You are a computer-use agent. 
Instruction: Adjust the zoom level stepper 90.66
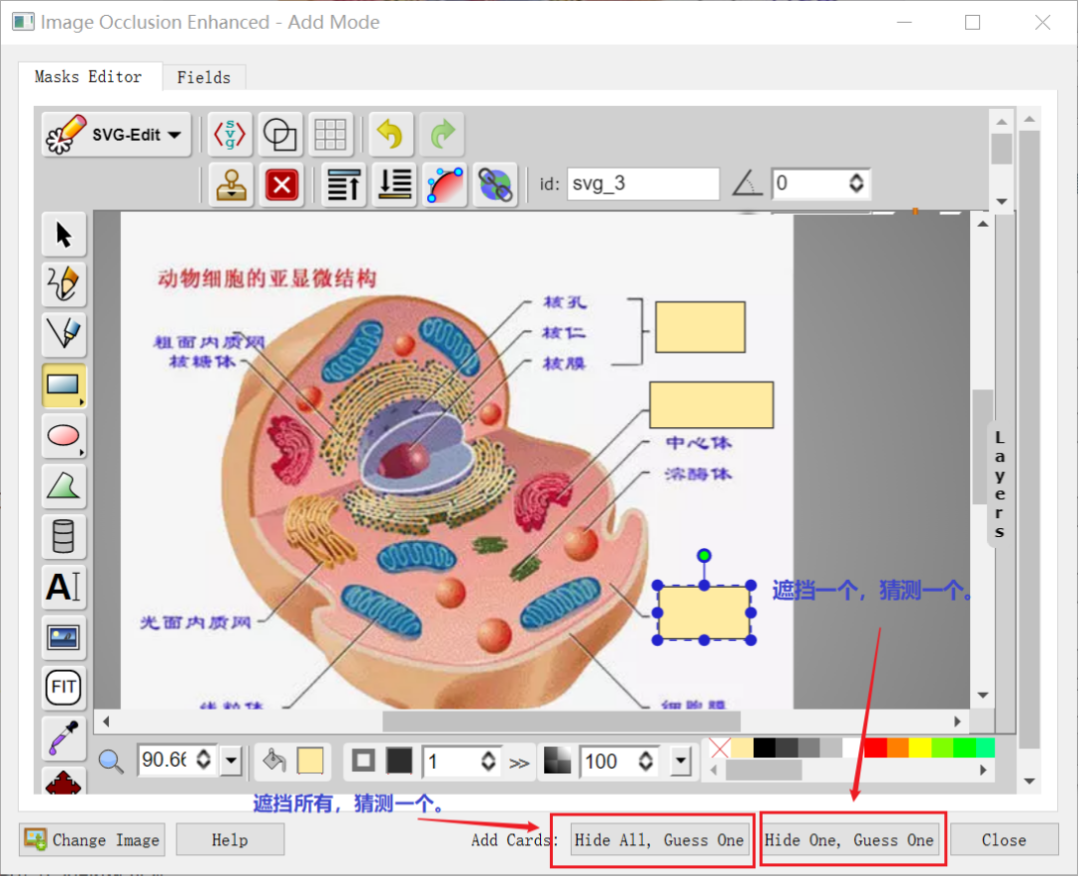point(204,760)
